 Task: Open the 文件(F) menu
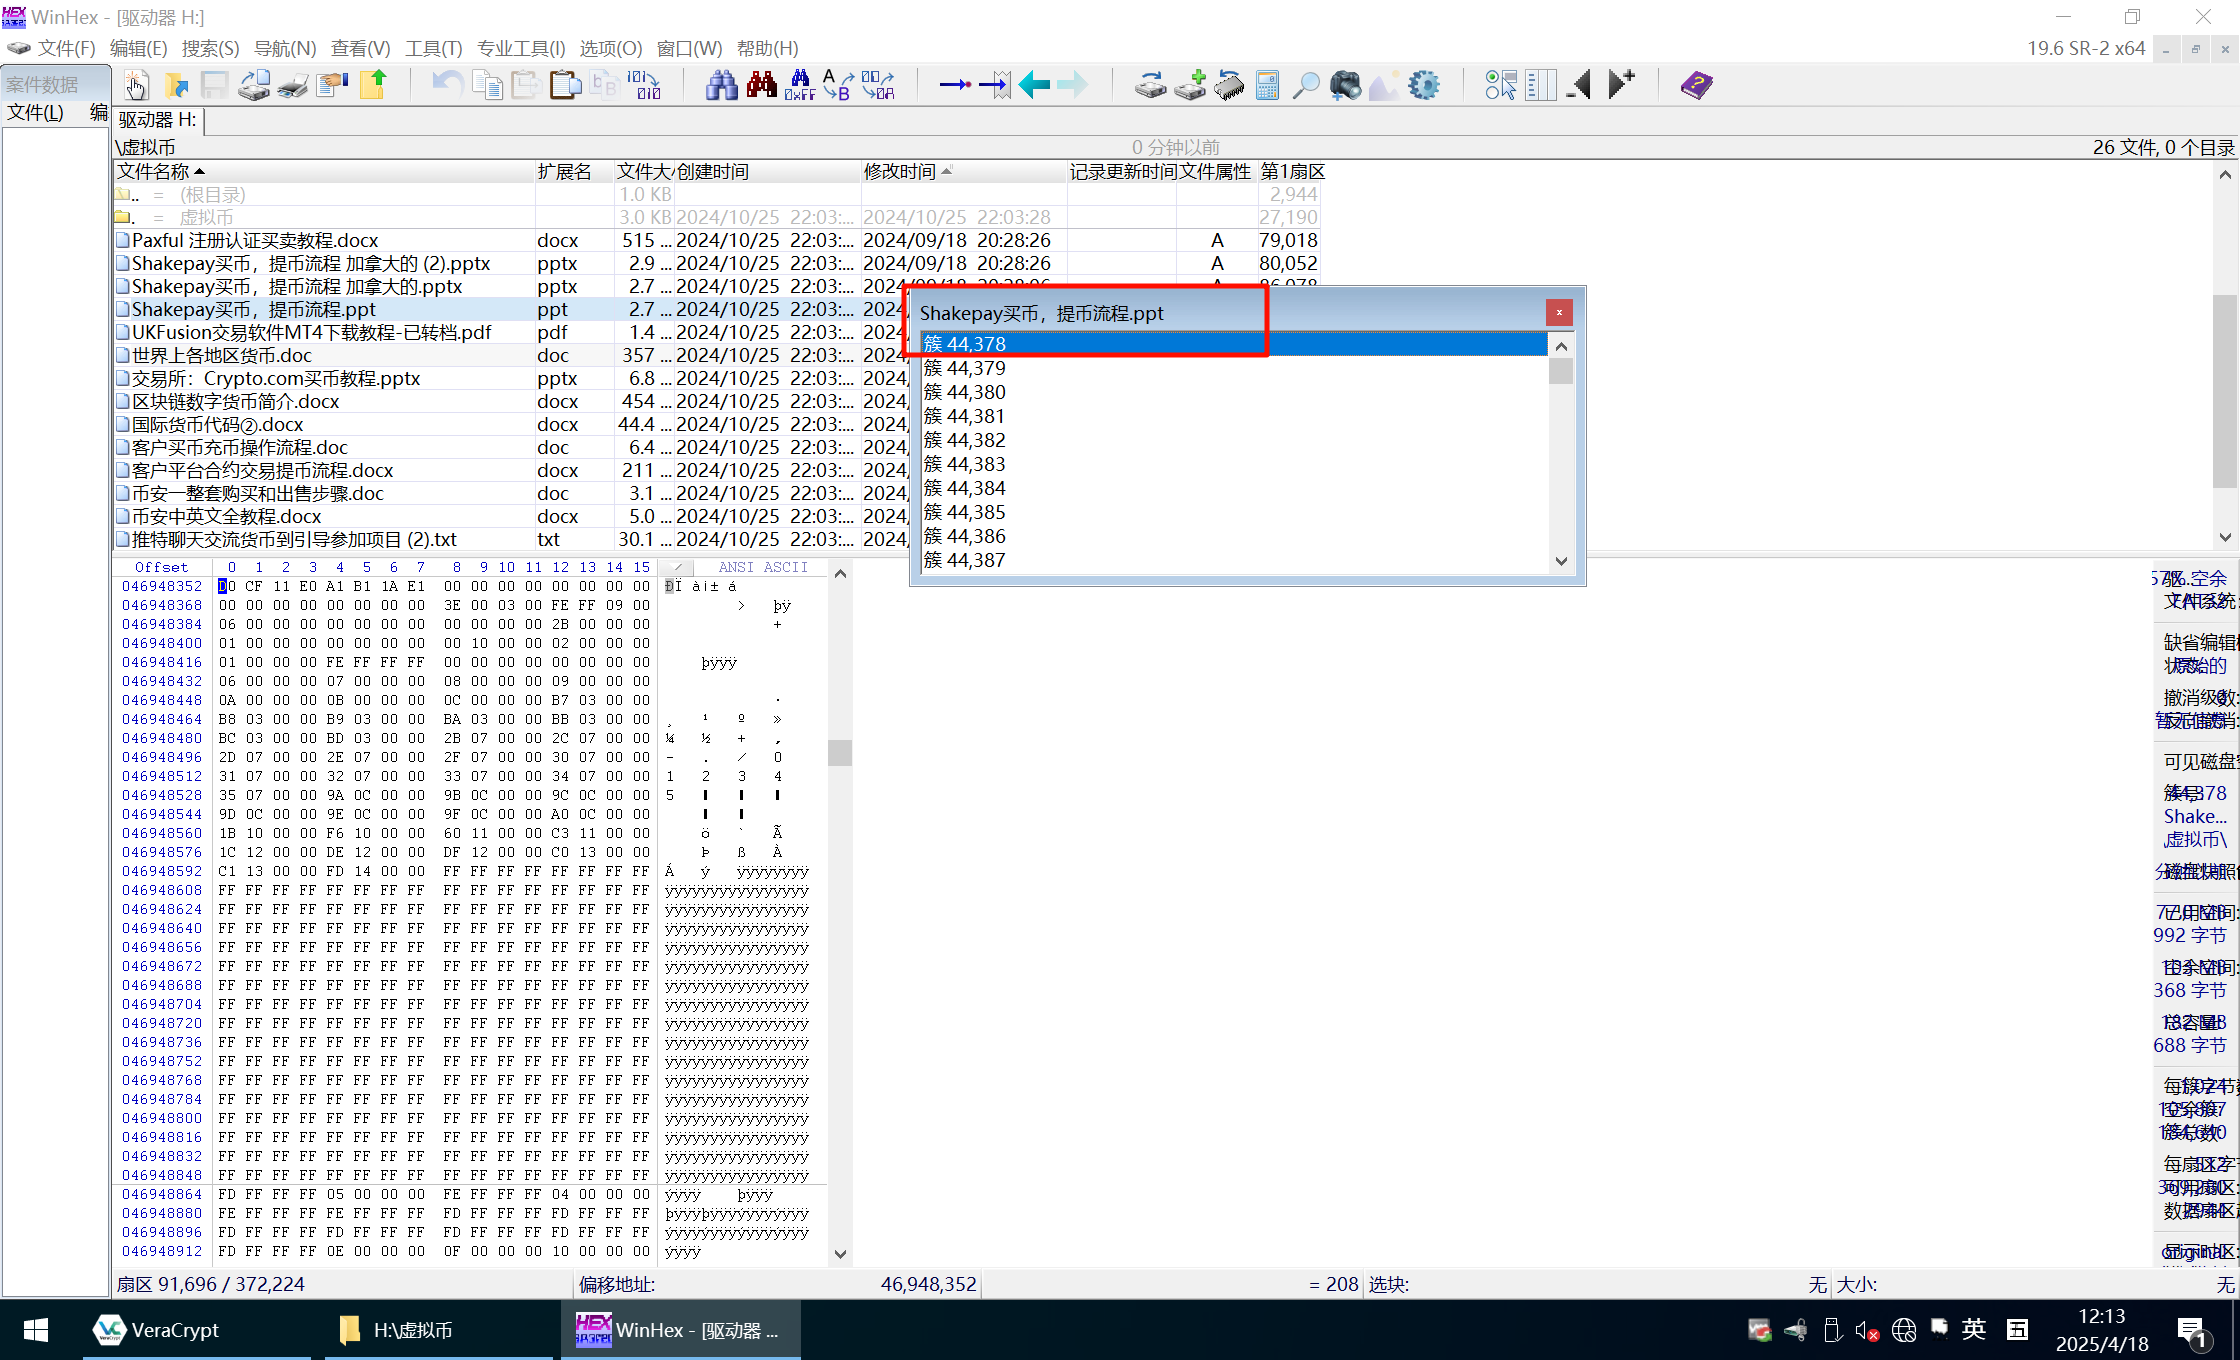[66, 48]
